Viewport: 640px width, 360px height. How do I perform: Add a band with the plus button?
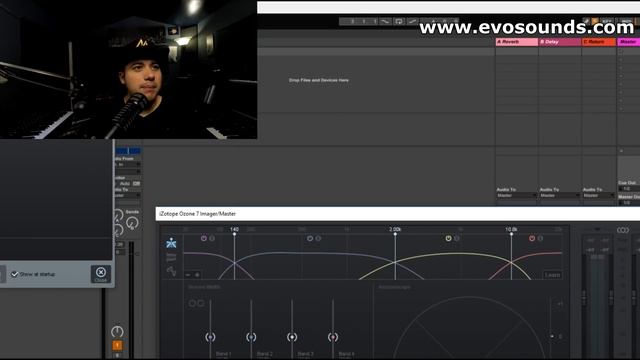coord(197,275)
